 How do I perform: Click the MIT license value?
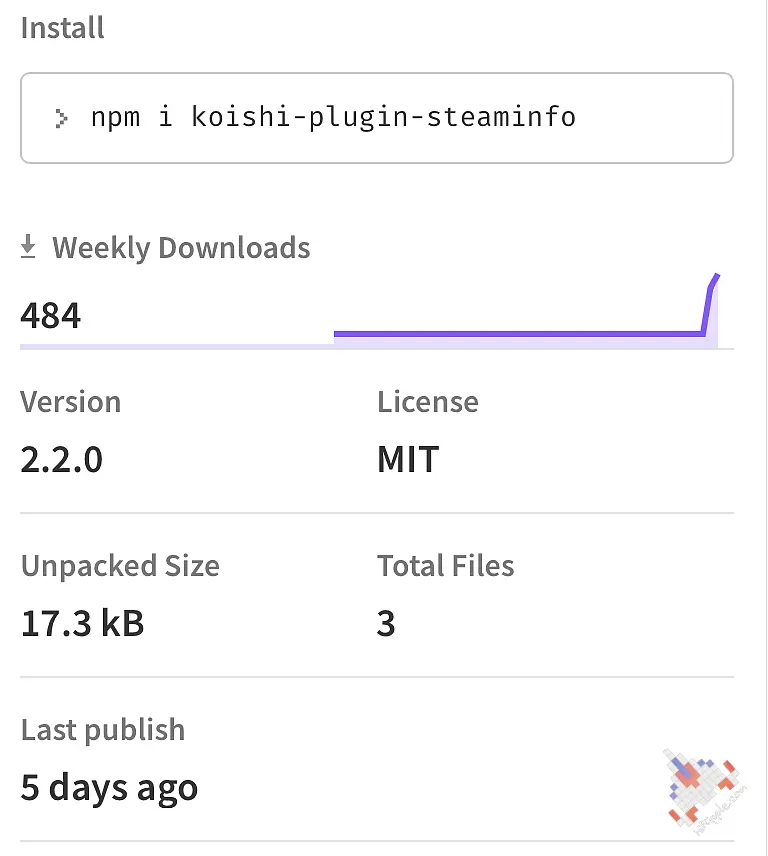408,459
